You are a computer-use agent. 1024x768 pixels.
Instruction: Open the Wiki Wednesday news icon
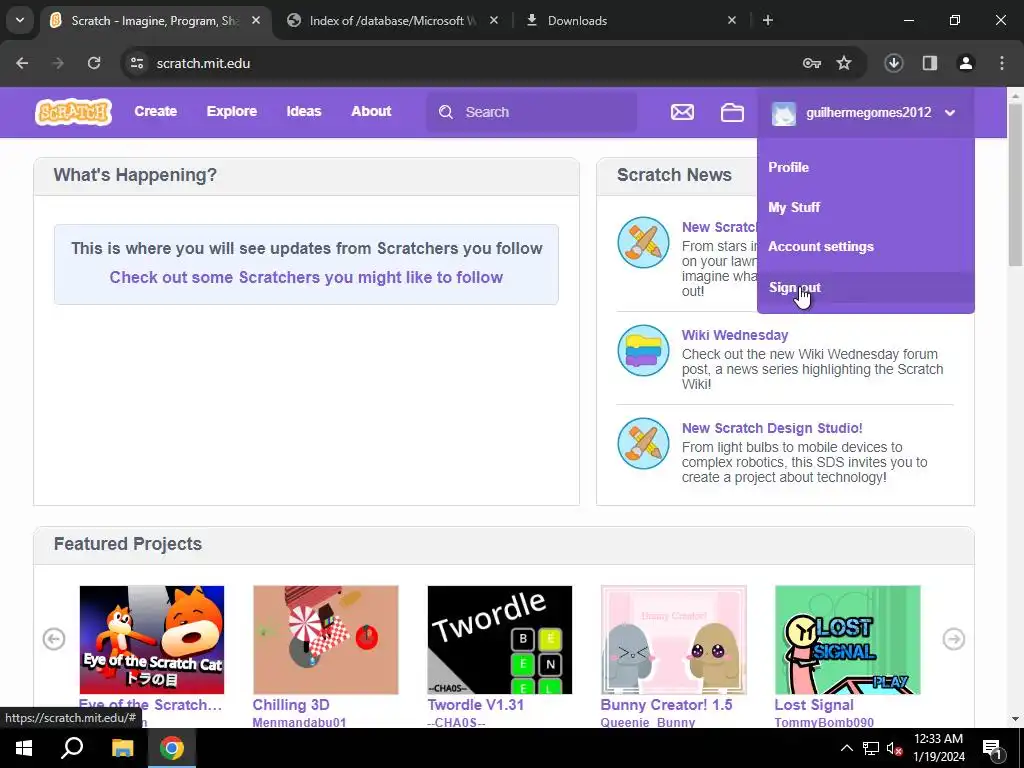643,351
